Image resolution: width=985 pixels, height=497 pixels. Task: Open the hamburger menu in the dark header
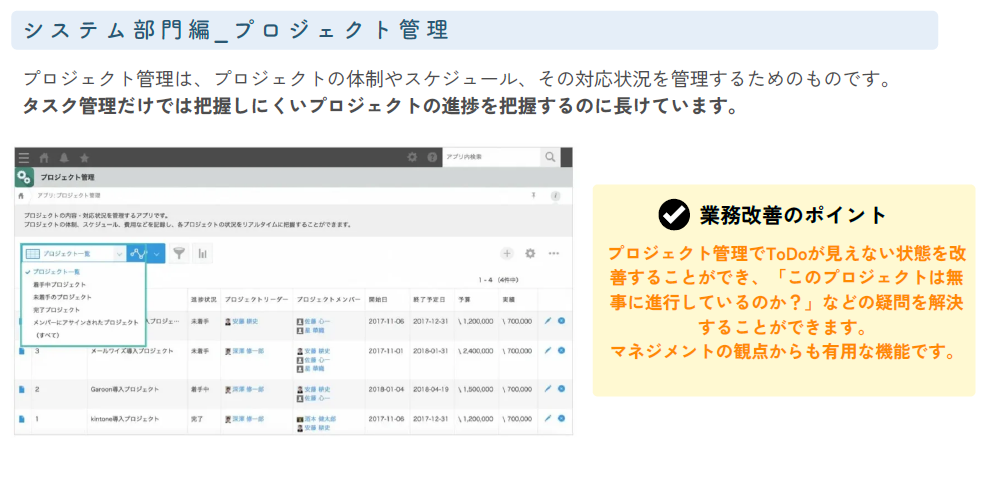coord(24,158)
